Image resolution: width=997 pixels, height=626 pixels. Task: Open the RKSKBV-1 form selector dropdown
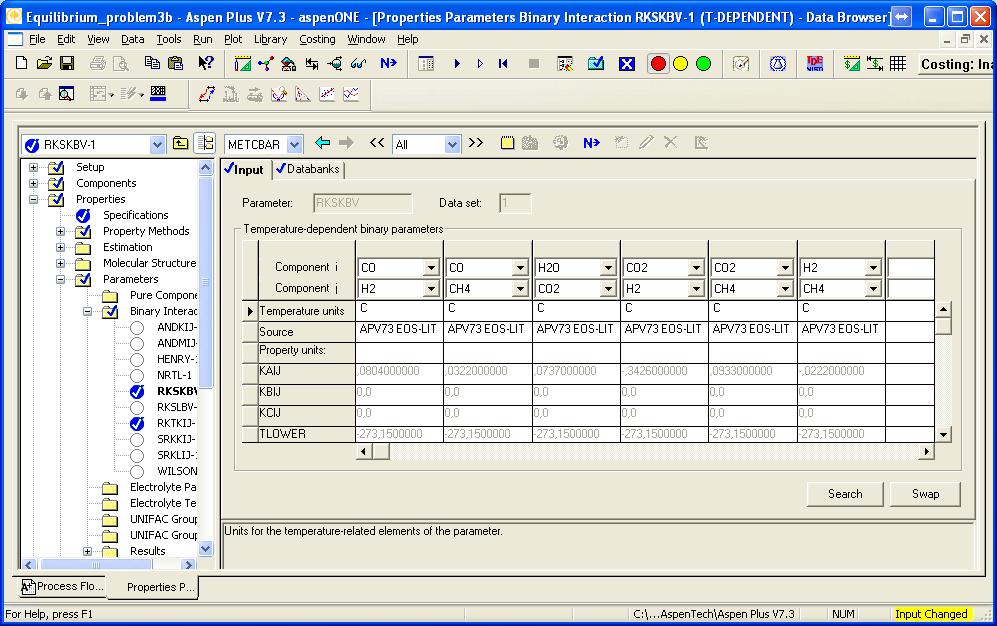pyautogui.click(x=157, y=145)
